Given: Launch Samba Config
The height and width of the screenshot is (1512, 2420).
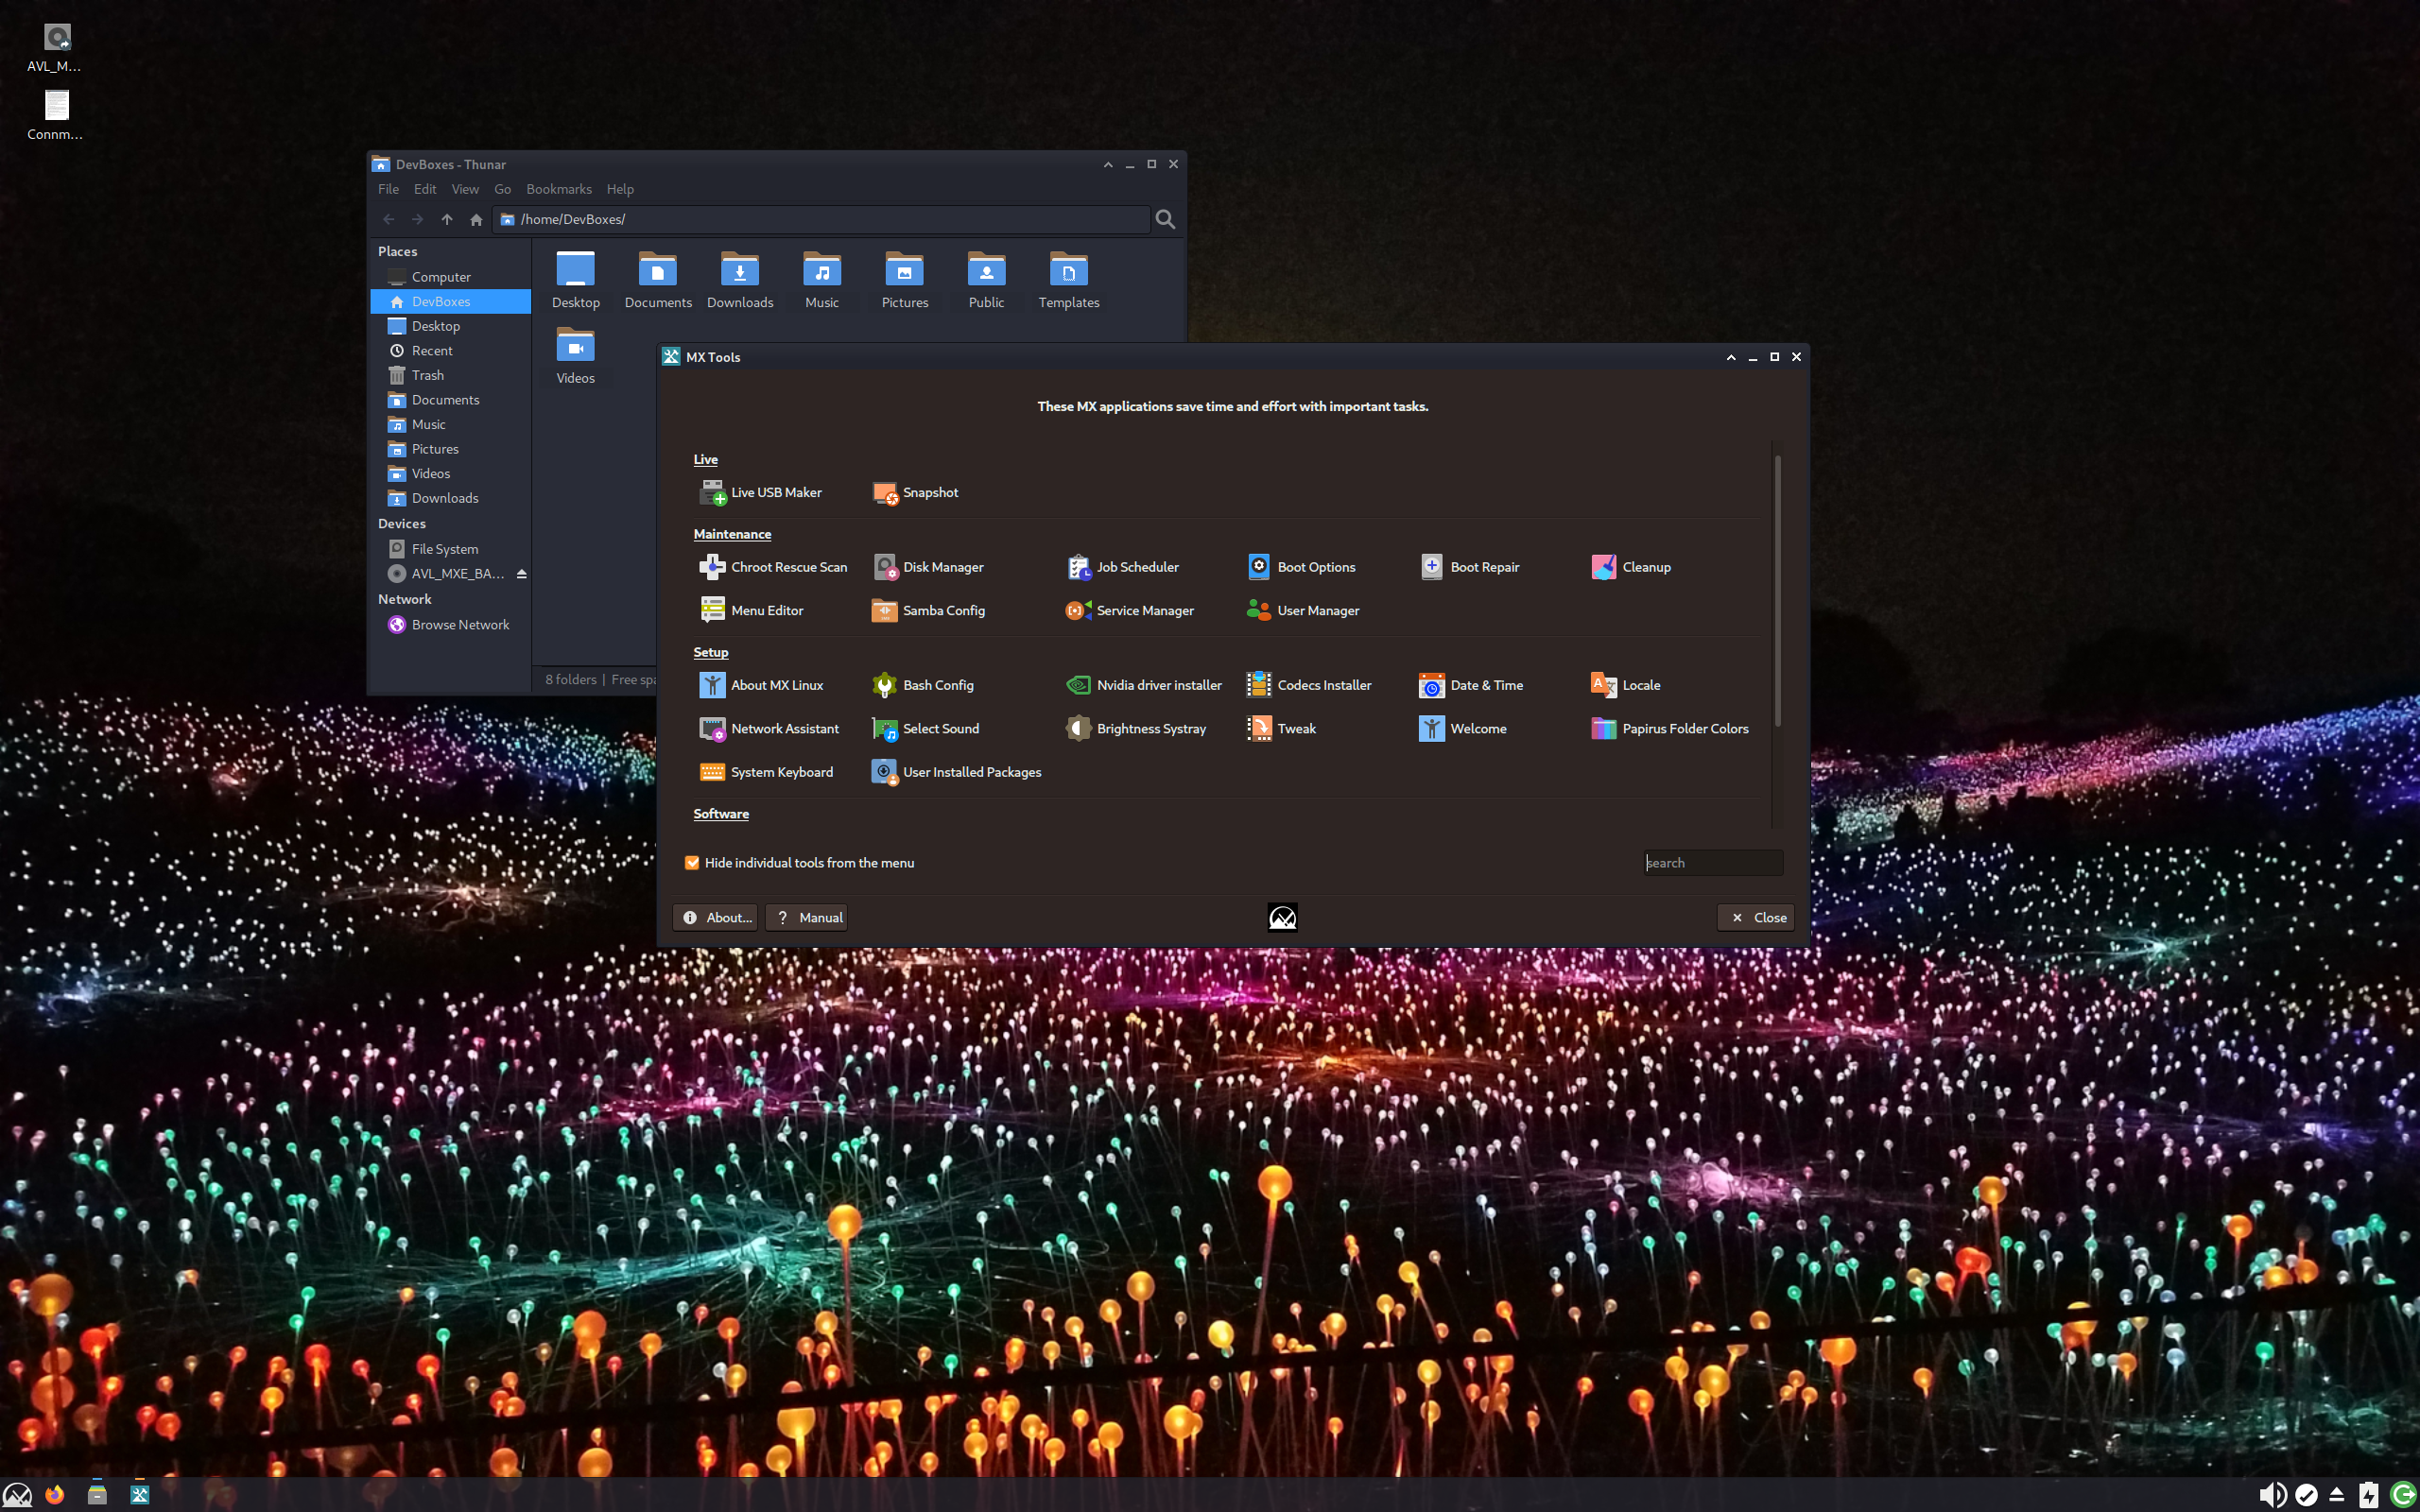Looking at the screenshot, I should [928, 610].
